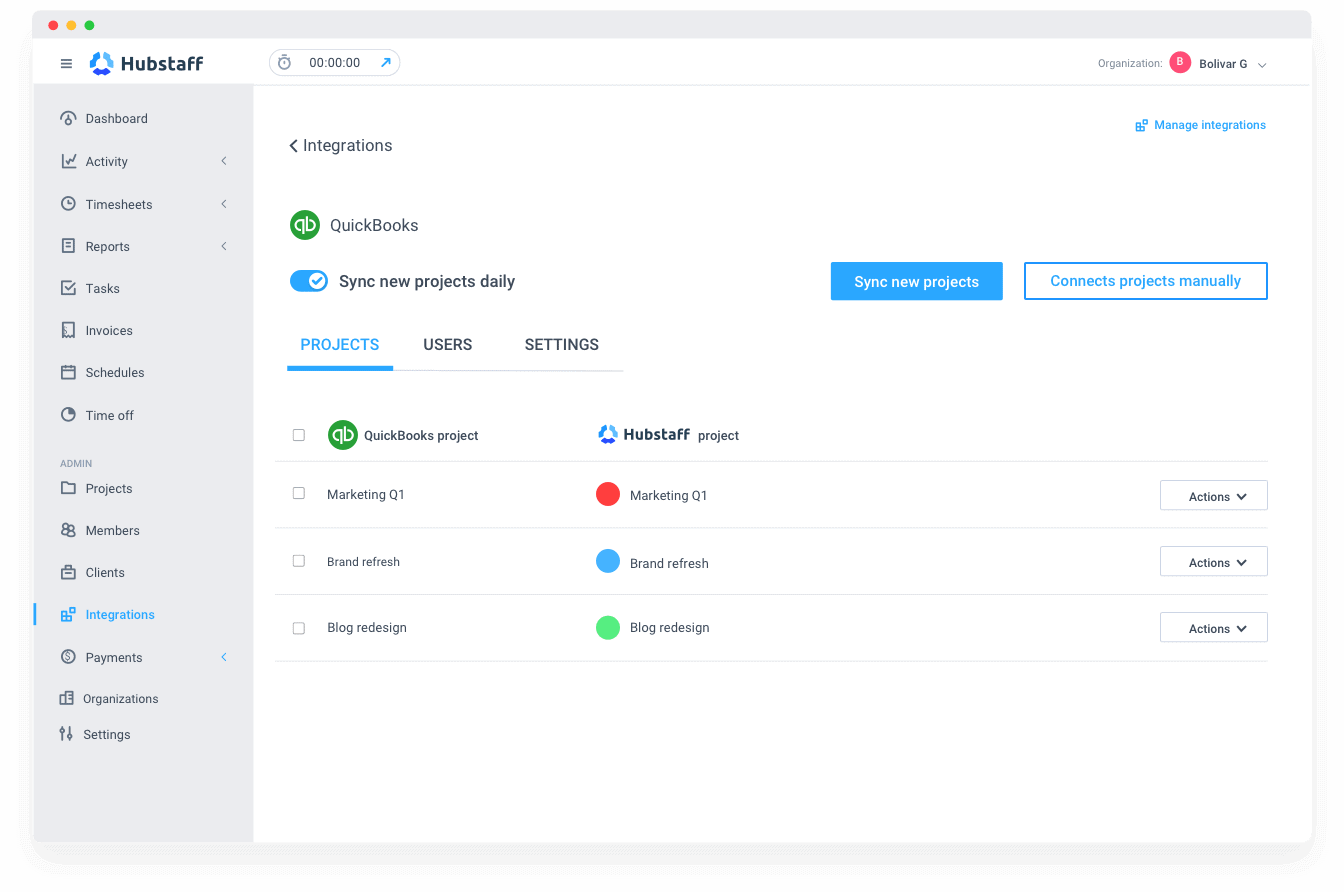The width and height of the screenshot is (1344, 892).
Task: Click Hubstaff project name Brand refresh
Action: [x=669, y=563]
